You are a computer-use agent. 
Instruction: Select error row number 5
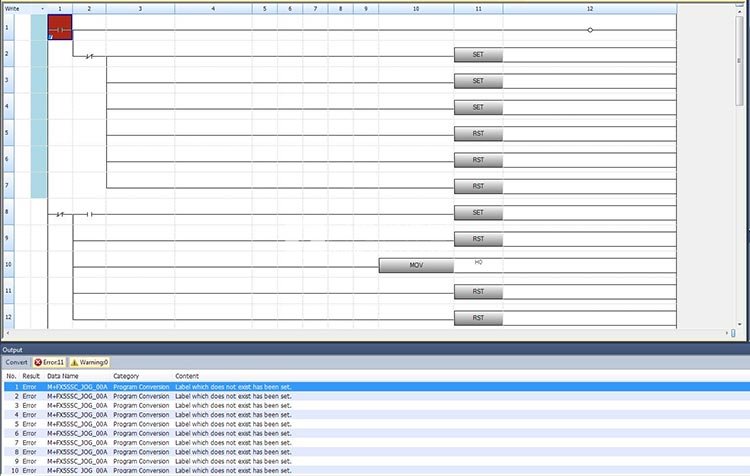click(x=377, y=424)
